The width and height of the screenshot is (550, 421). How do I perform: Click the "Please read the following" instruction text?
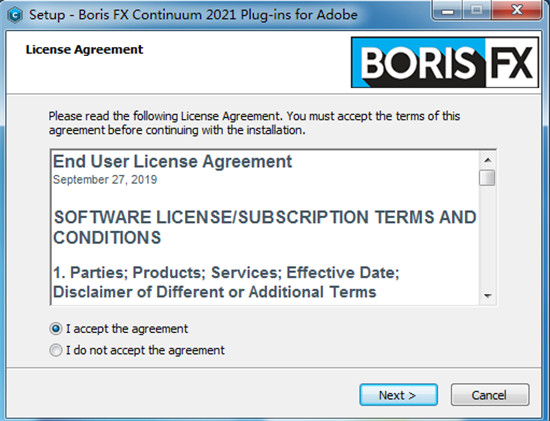tap(254, 123)
